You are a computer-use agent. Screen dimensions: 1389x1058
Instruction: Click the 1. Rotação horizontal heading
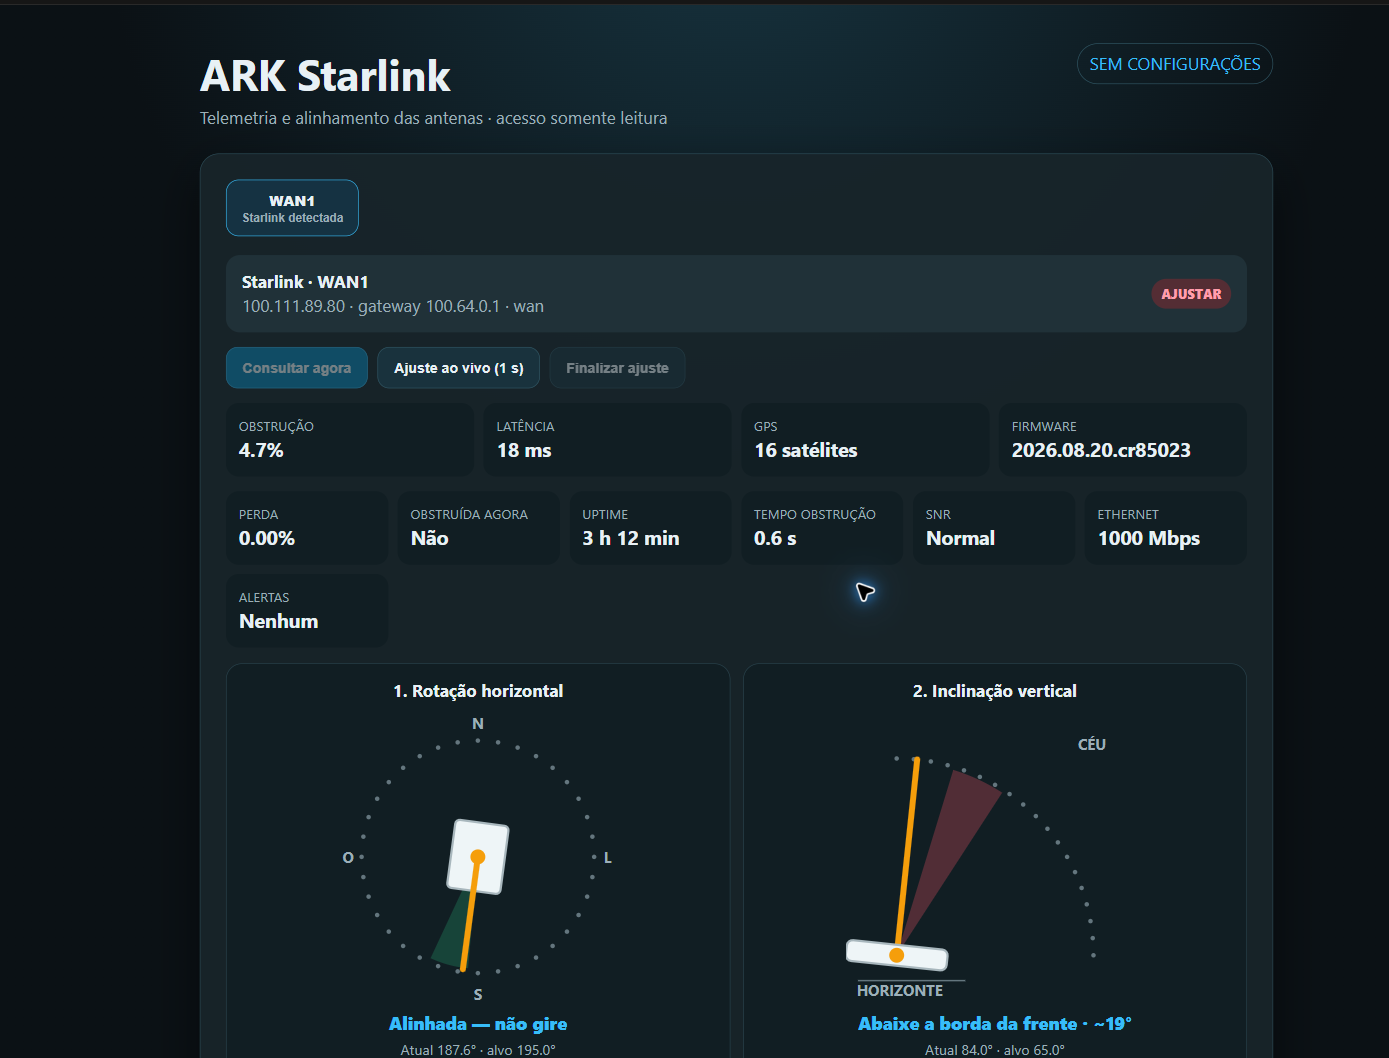(x=478, y=691)
